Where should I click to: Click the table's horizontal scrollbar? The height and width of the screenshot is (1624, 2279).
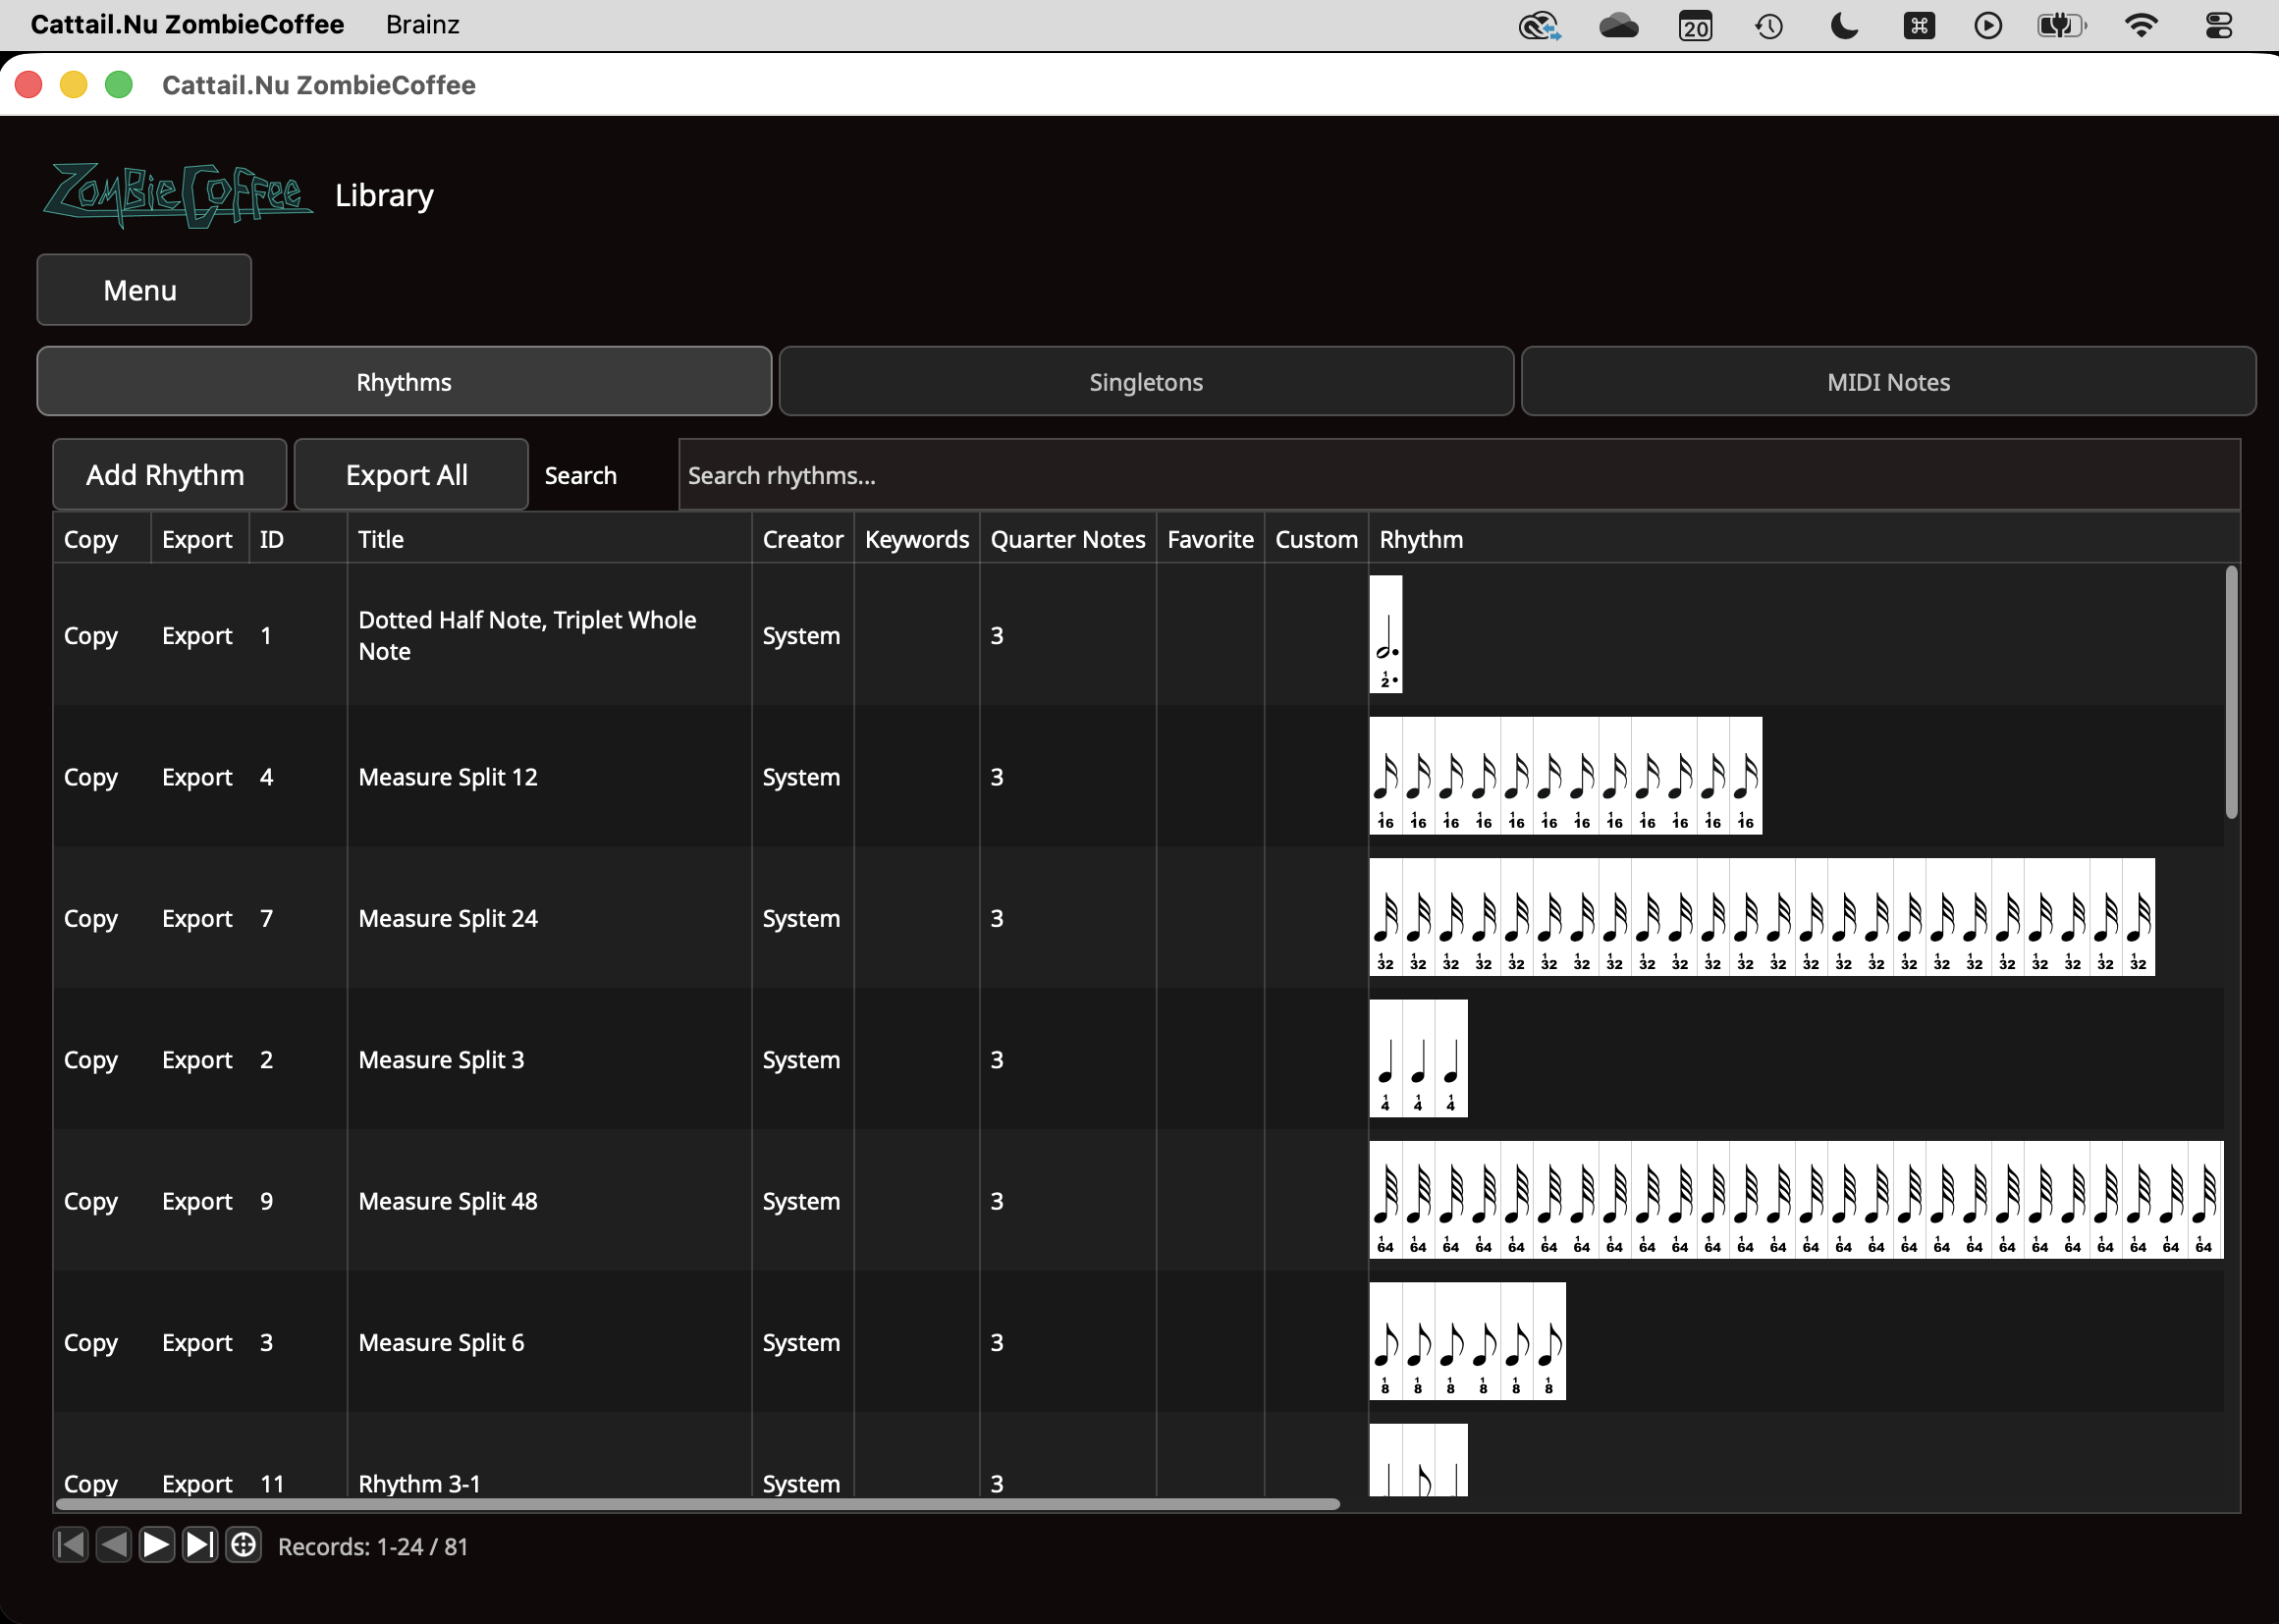[698, 1504]
